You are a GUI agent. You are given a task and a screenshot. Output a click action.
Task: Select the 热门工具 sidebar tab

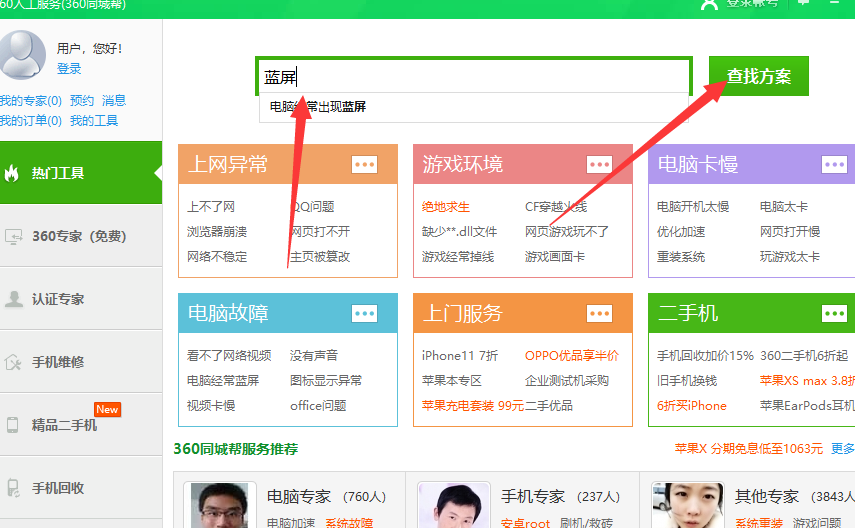click(x=81, y=173)
